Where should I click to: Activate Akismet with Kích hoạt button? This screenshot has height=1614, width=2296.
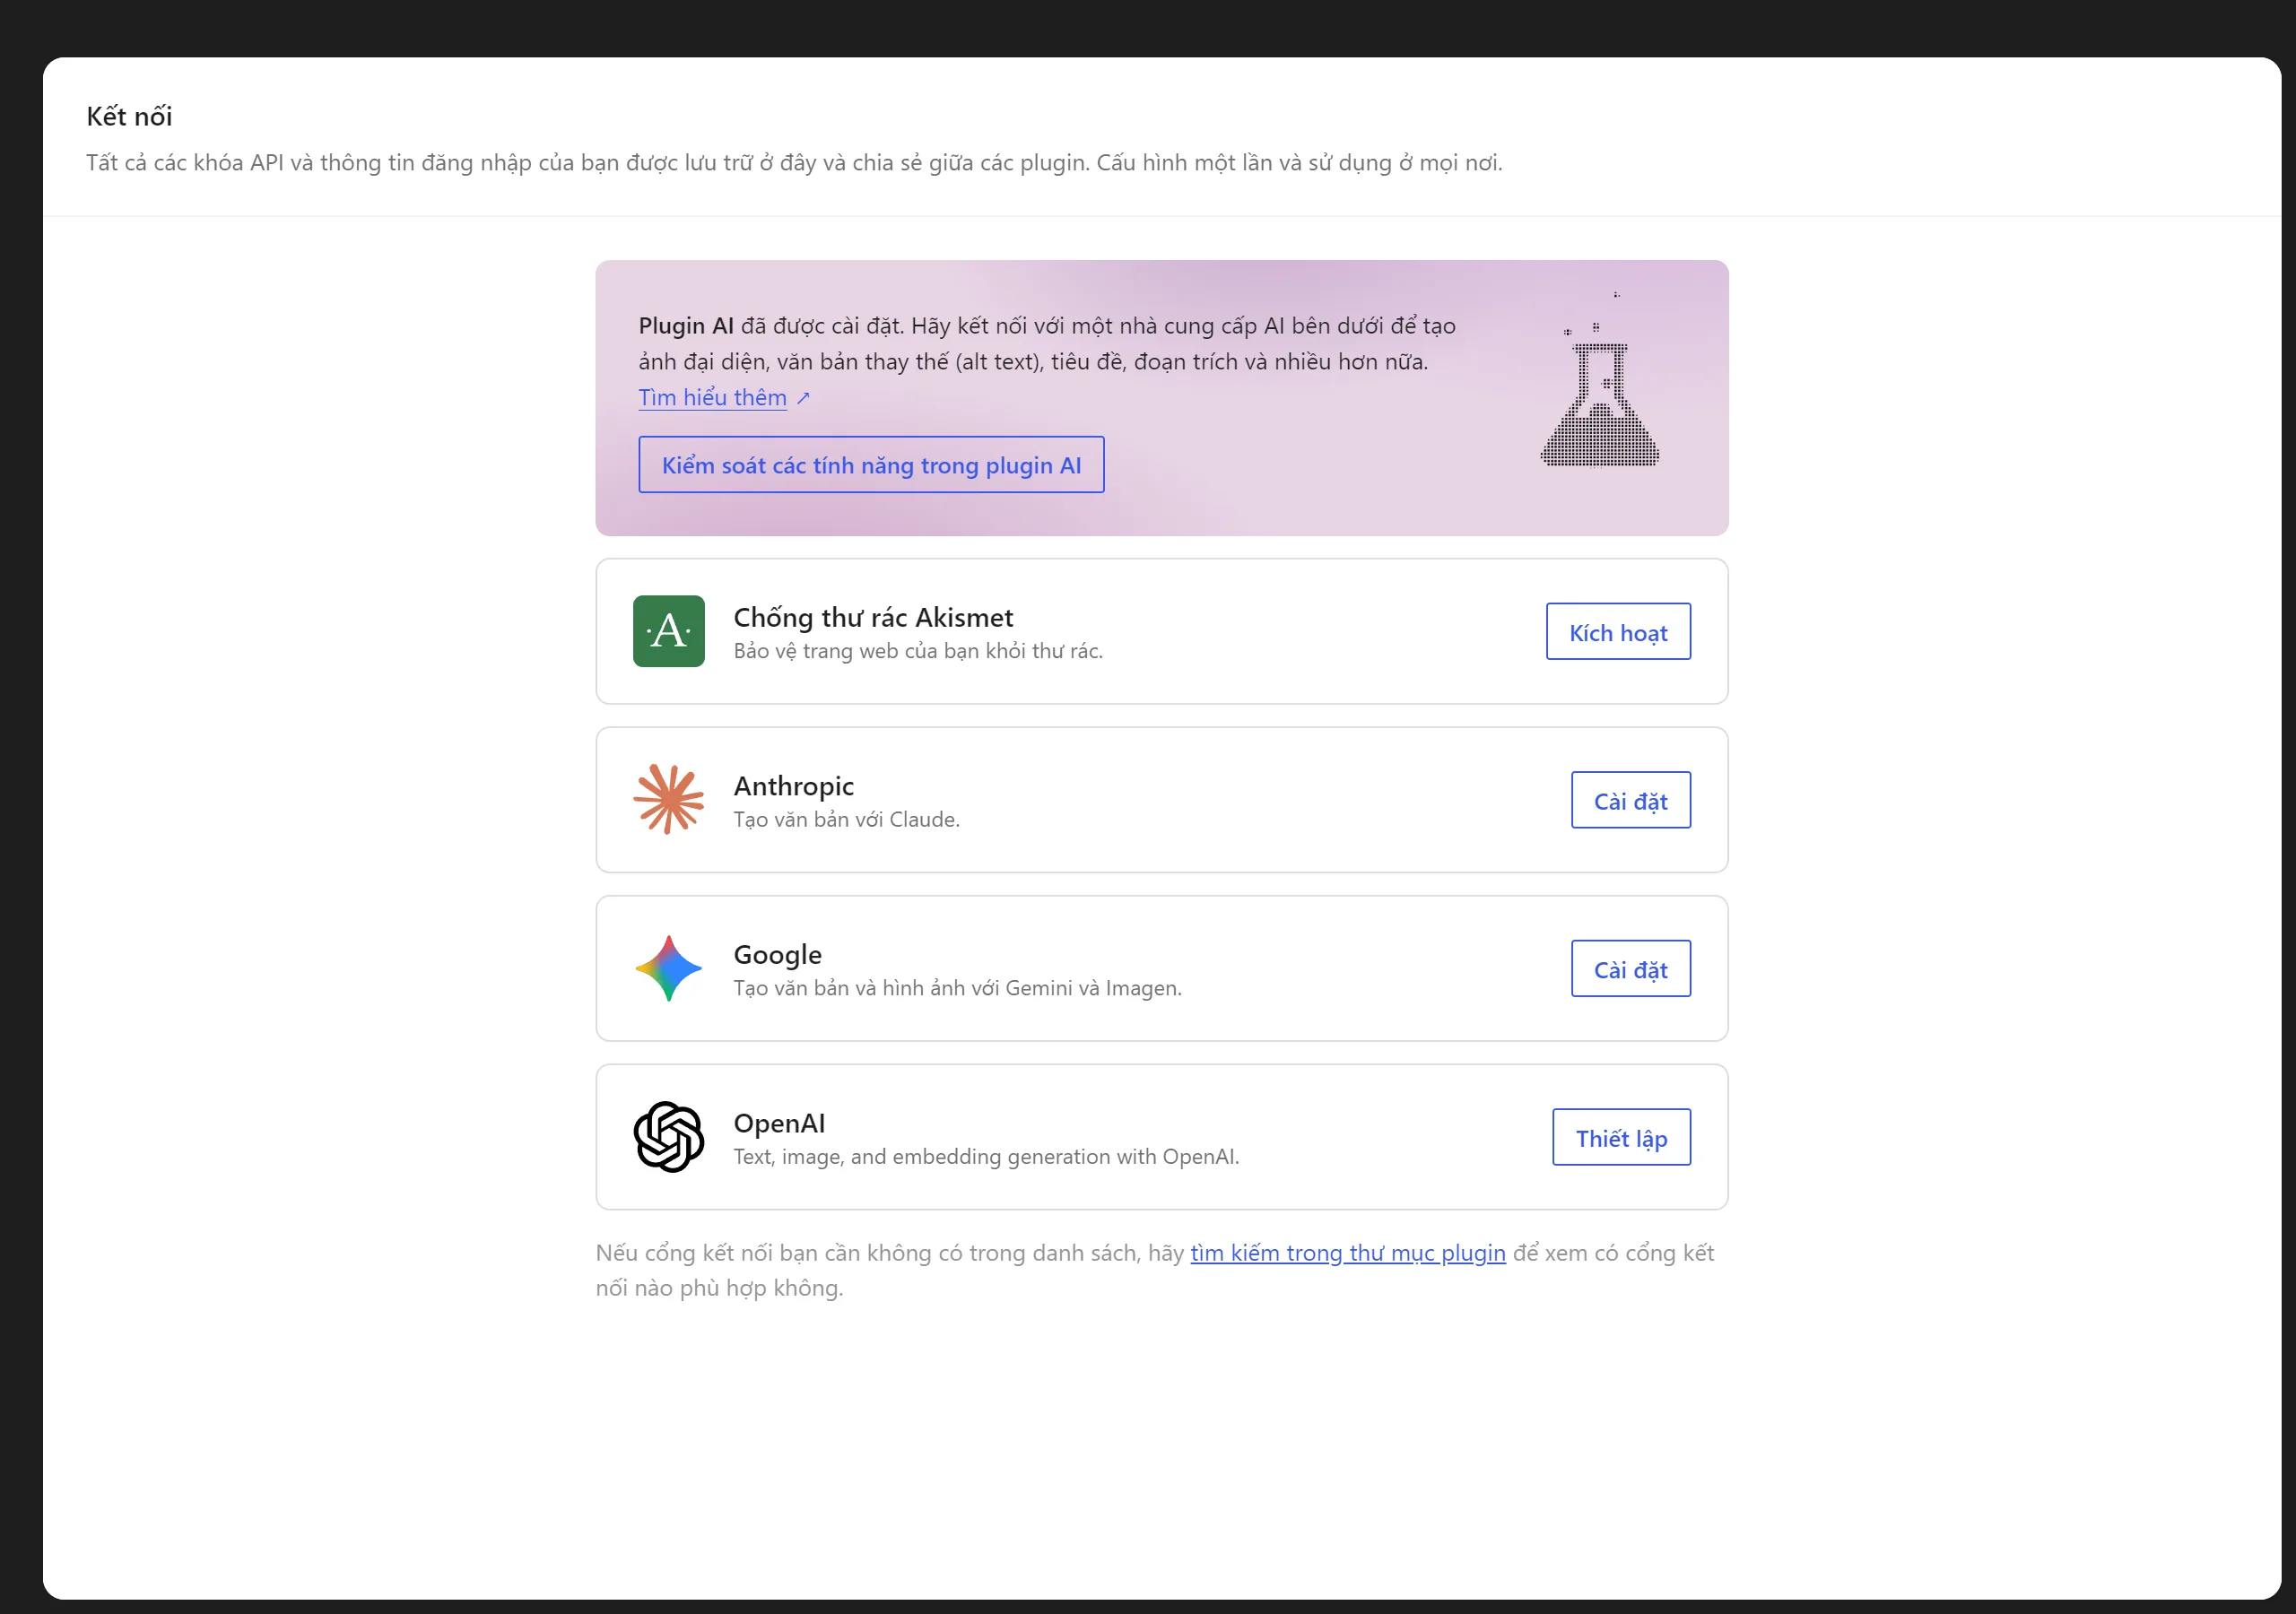point(1618,632)
